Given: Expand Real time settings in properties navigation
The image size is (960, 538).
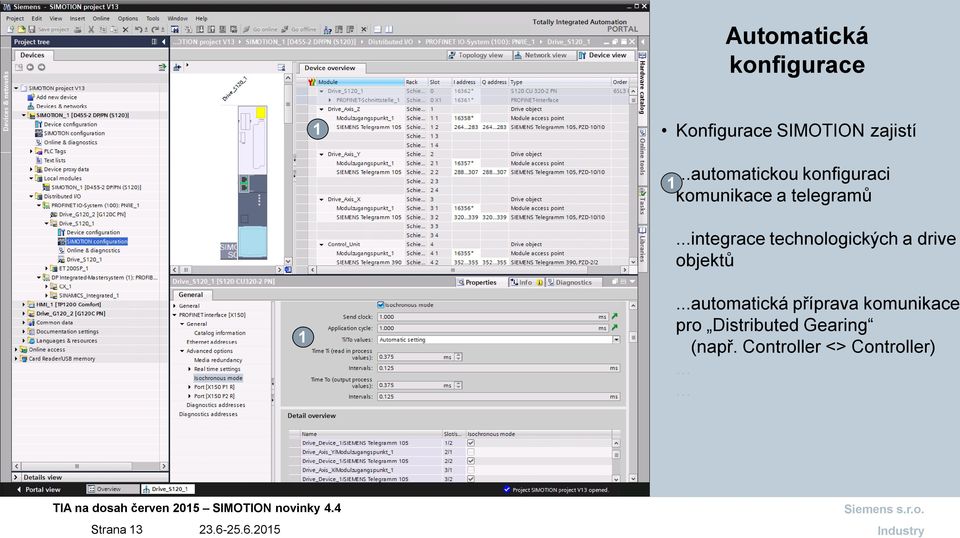Looking at the screenshot, I should click(189, 369).
